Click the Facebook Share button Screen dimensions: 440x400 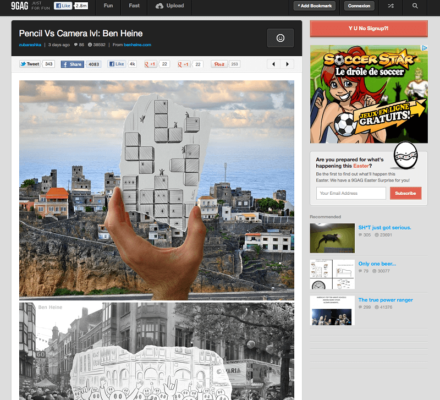[x=72, y=64]
